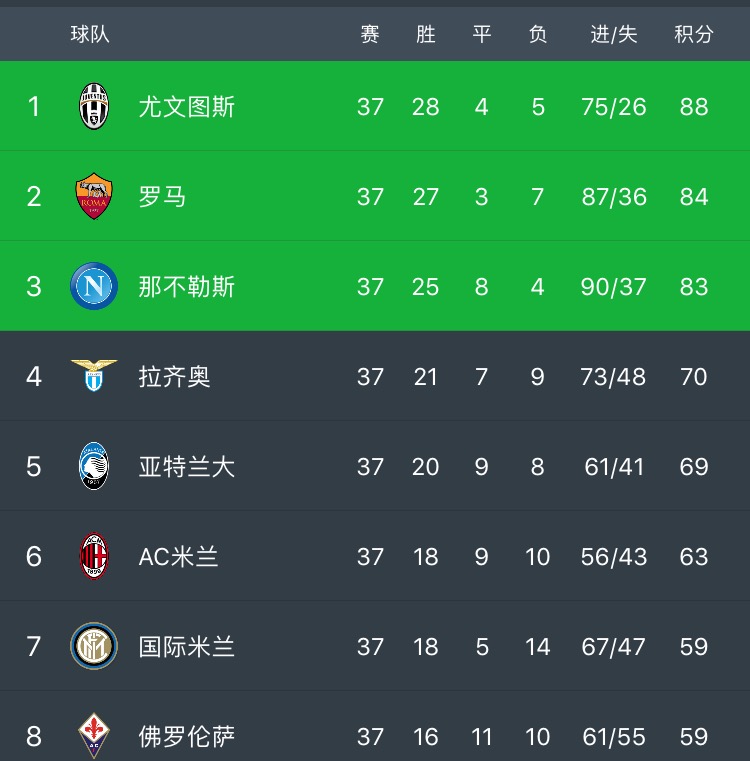The width and height of the screenshot is (750, 761).
Task: Tap the AC Milan crest
Action: [x=94, y=556]
